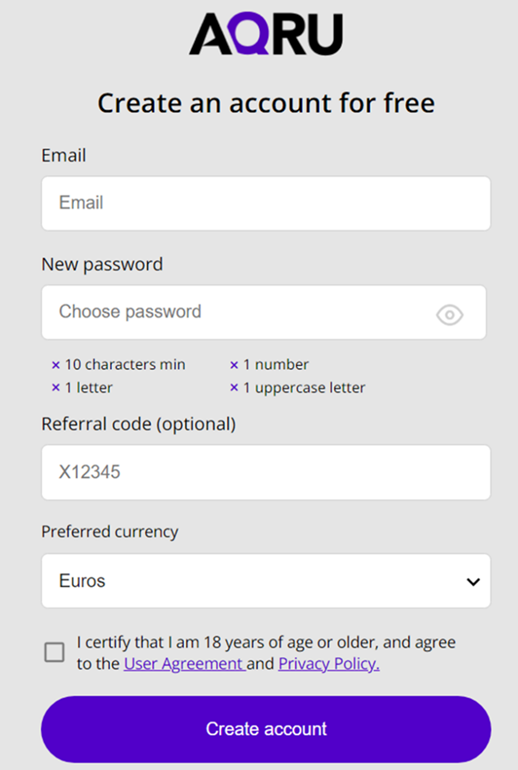
Task: Click the cross beside '10 characters min'
Action: [x=55, y=365]
